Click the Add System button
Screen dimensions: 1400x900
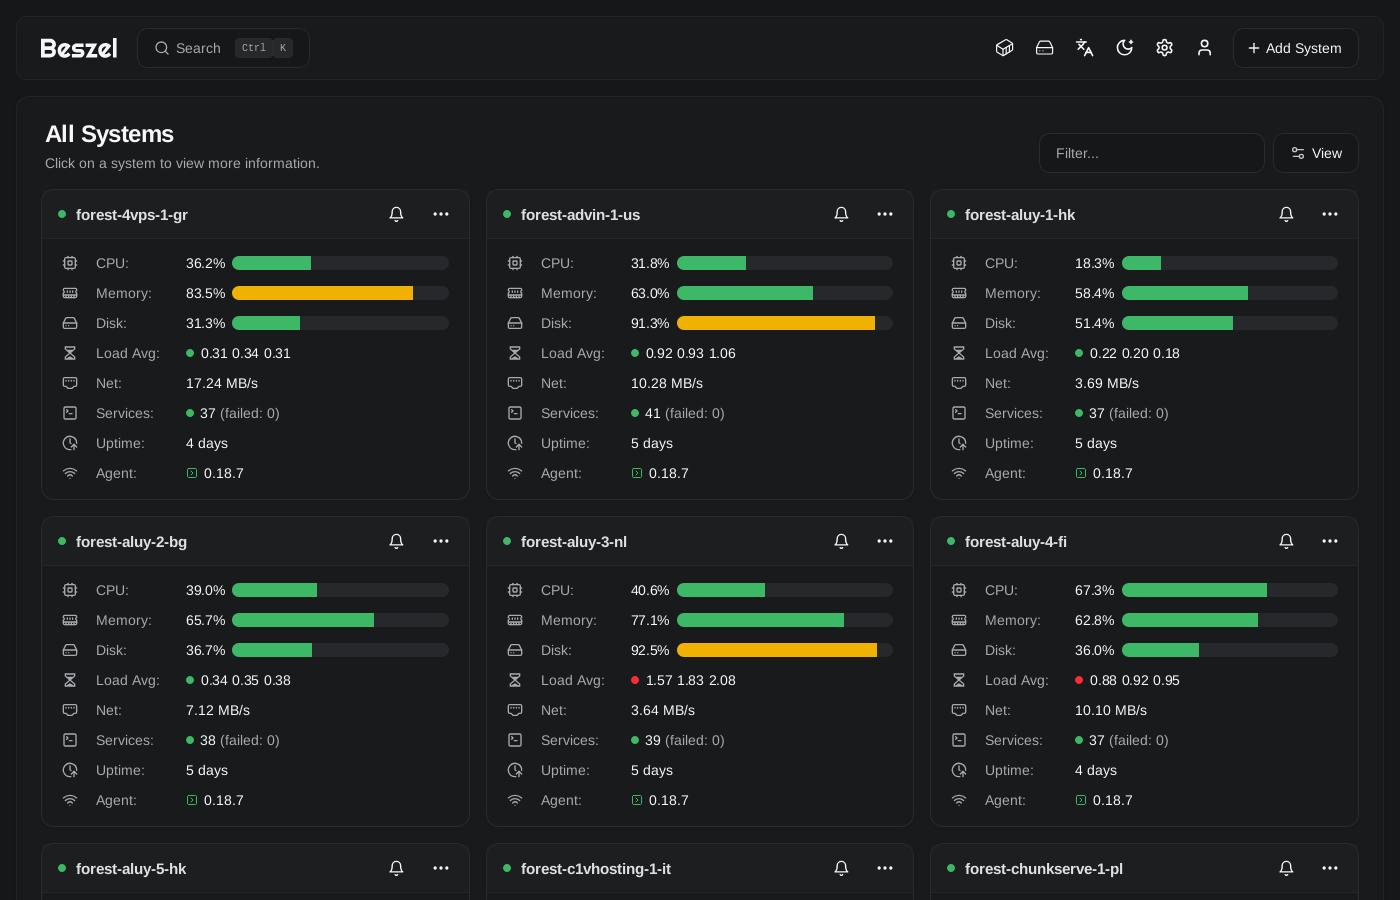tap(1296, 48)
